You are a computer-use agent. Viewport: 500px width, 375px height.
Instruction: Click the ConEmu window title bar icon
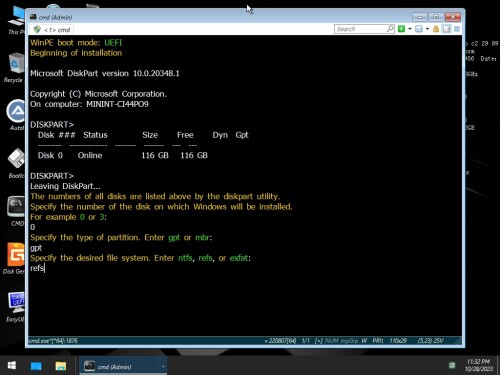[33, 17]
